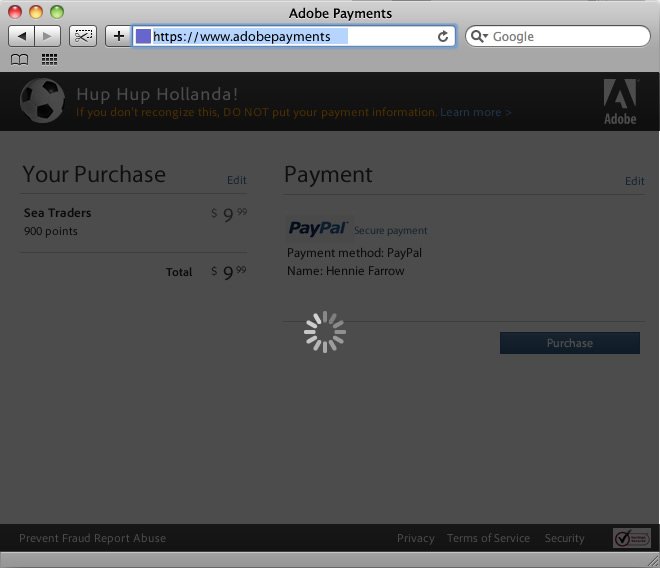Focus the https://www.adobepayments address field

point(294,36)
